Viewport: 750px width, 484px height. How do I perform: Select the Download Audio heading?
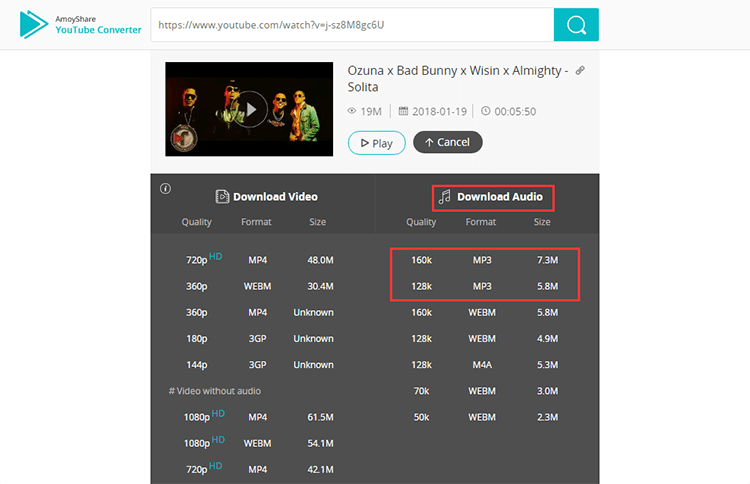500,197
